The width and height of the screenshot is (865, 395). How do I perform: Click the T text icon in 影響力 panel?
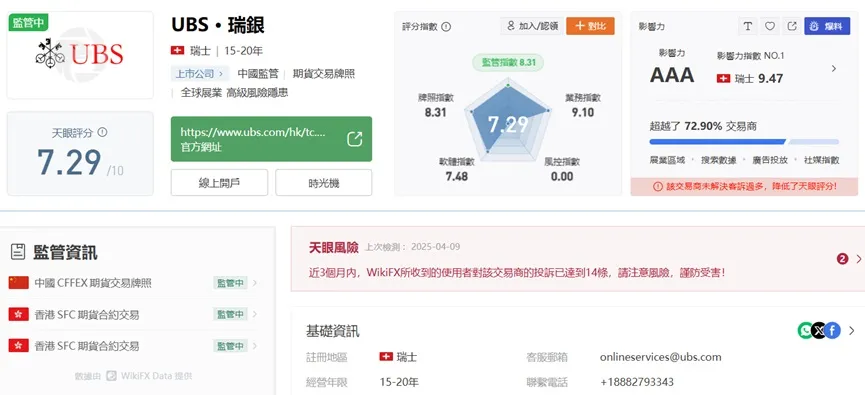pyautogui.click(x=747, y=26)
